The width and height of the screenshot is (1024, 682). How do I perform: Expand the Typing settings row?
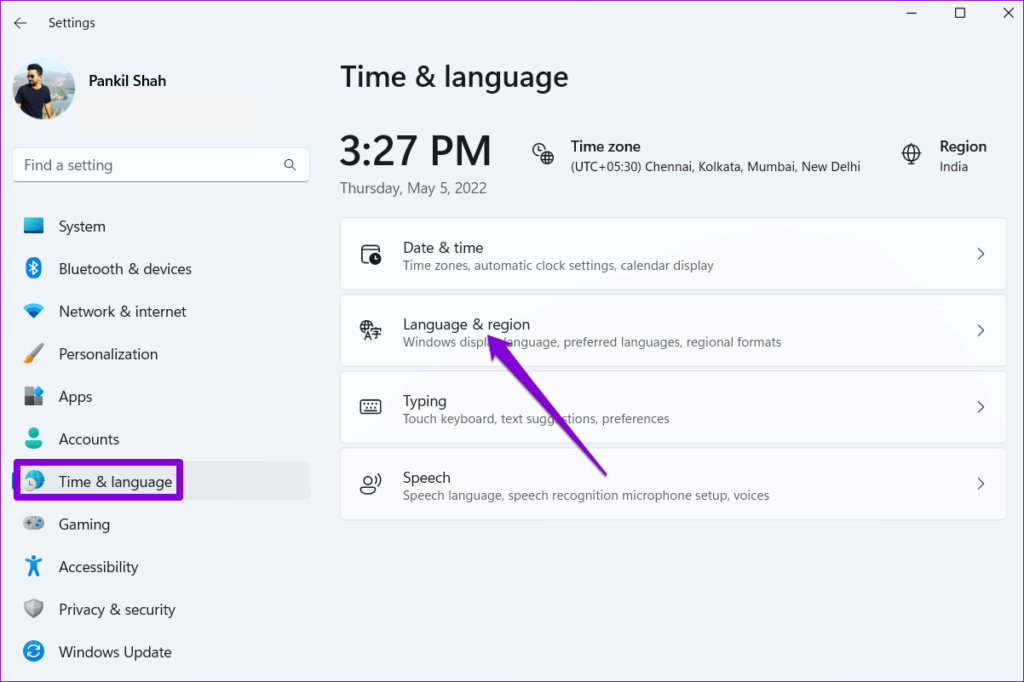[x=672, y=406]
